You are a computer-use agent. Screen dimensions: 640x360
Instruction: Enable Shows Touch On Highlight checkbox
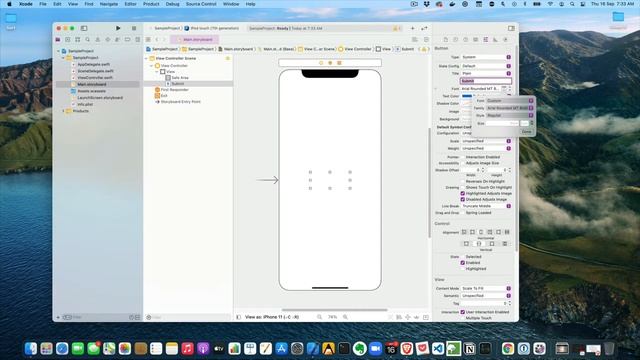[462, 187]
